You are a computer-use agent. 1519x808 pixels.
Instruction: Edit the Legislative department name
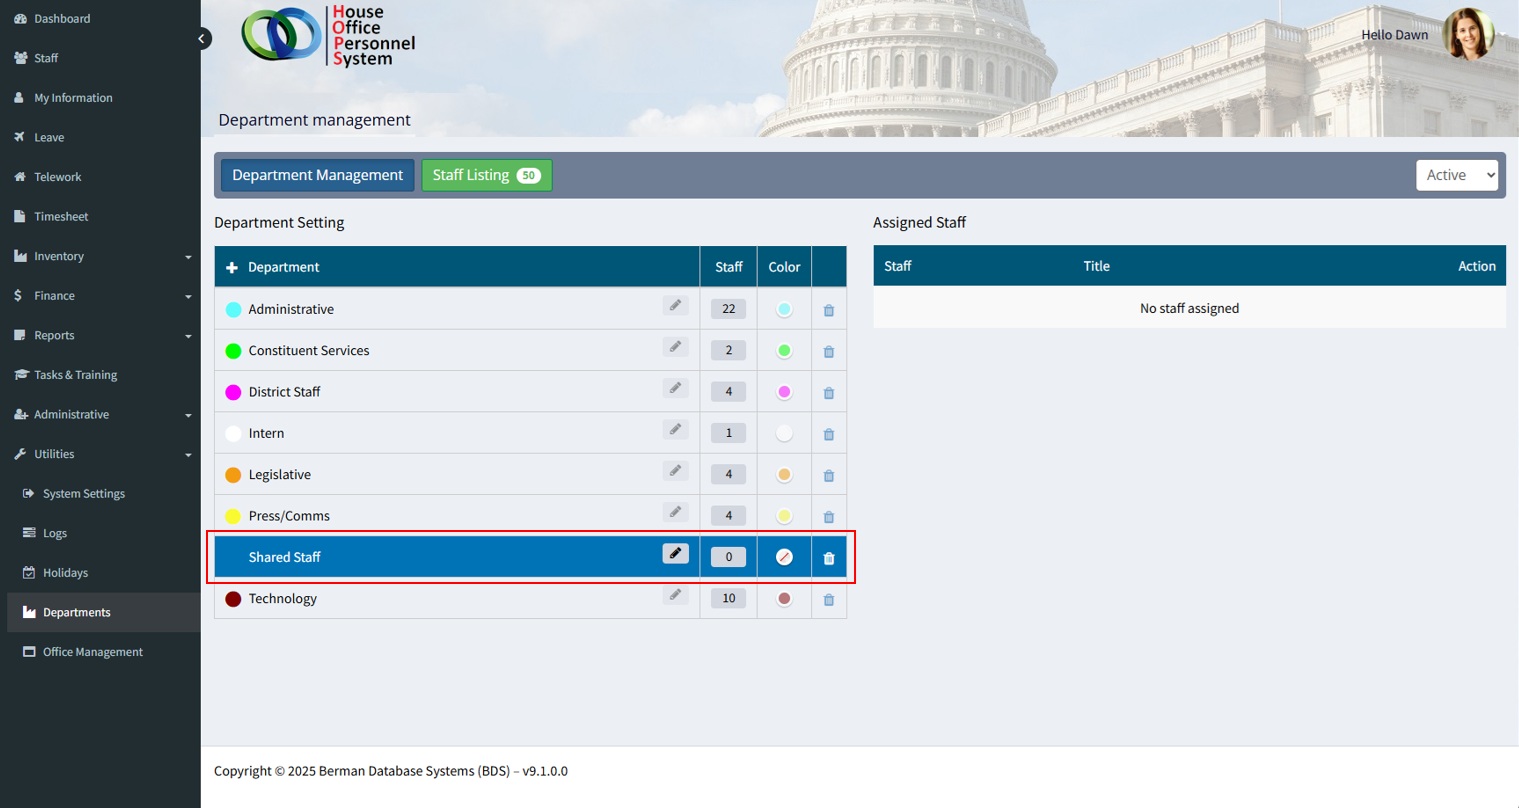675,471
